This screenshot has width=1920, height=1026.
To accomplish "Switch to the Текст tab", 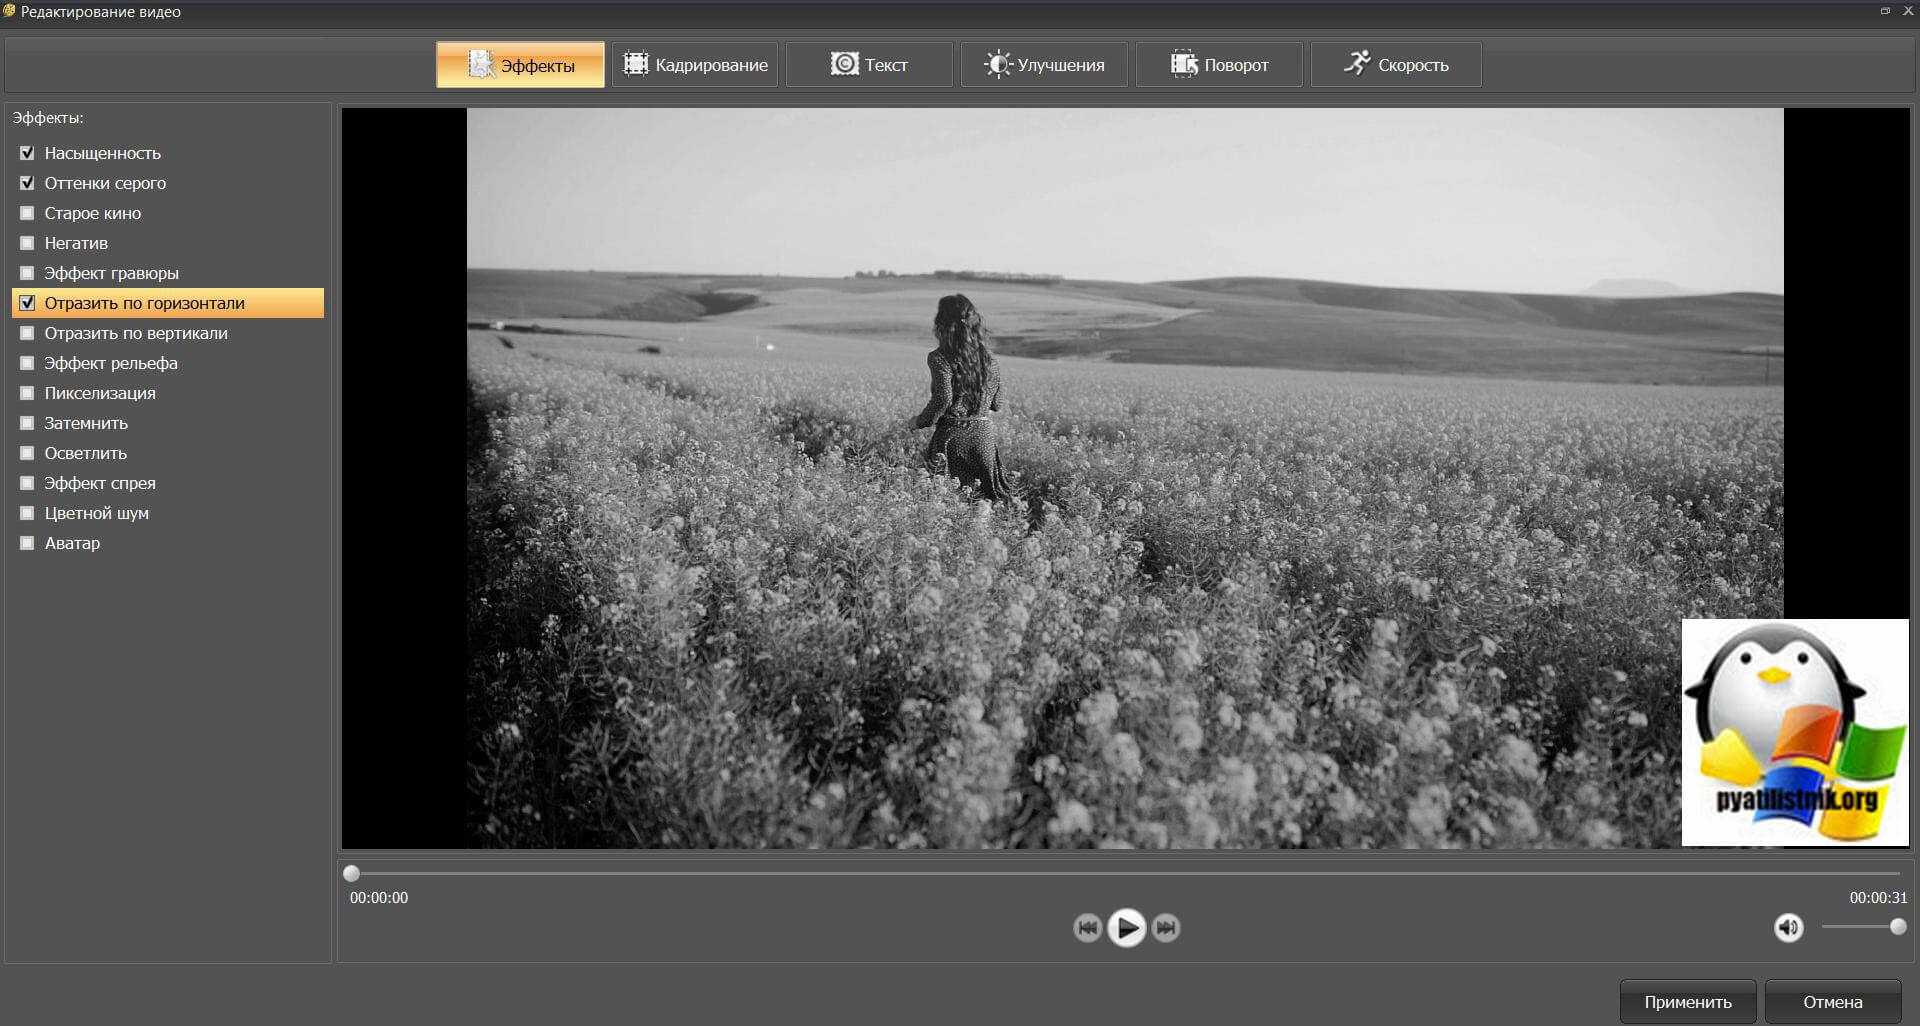I will (x=869, y=65).
